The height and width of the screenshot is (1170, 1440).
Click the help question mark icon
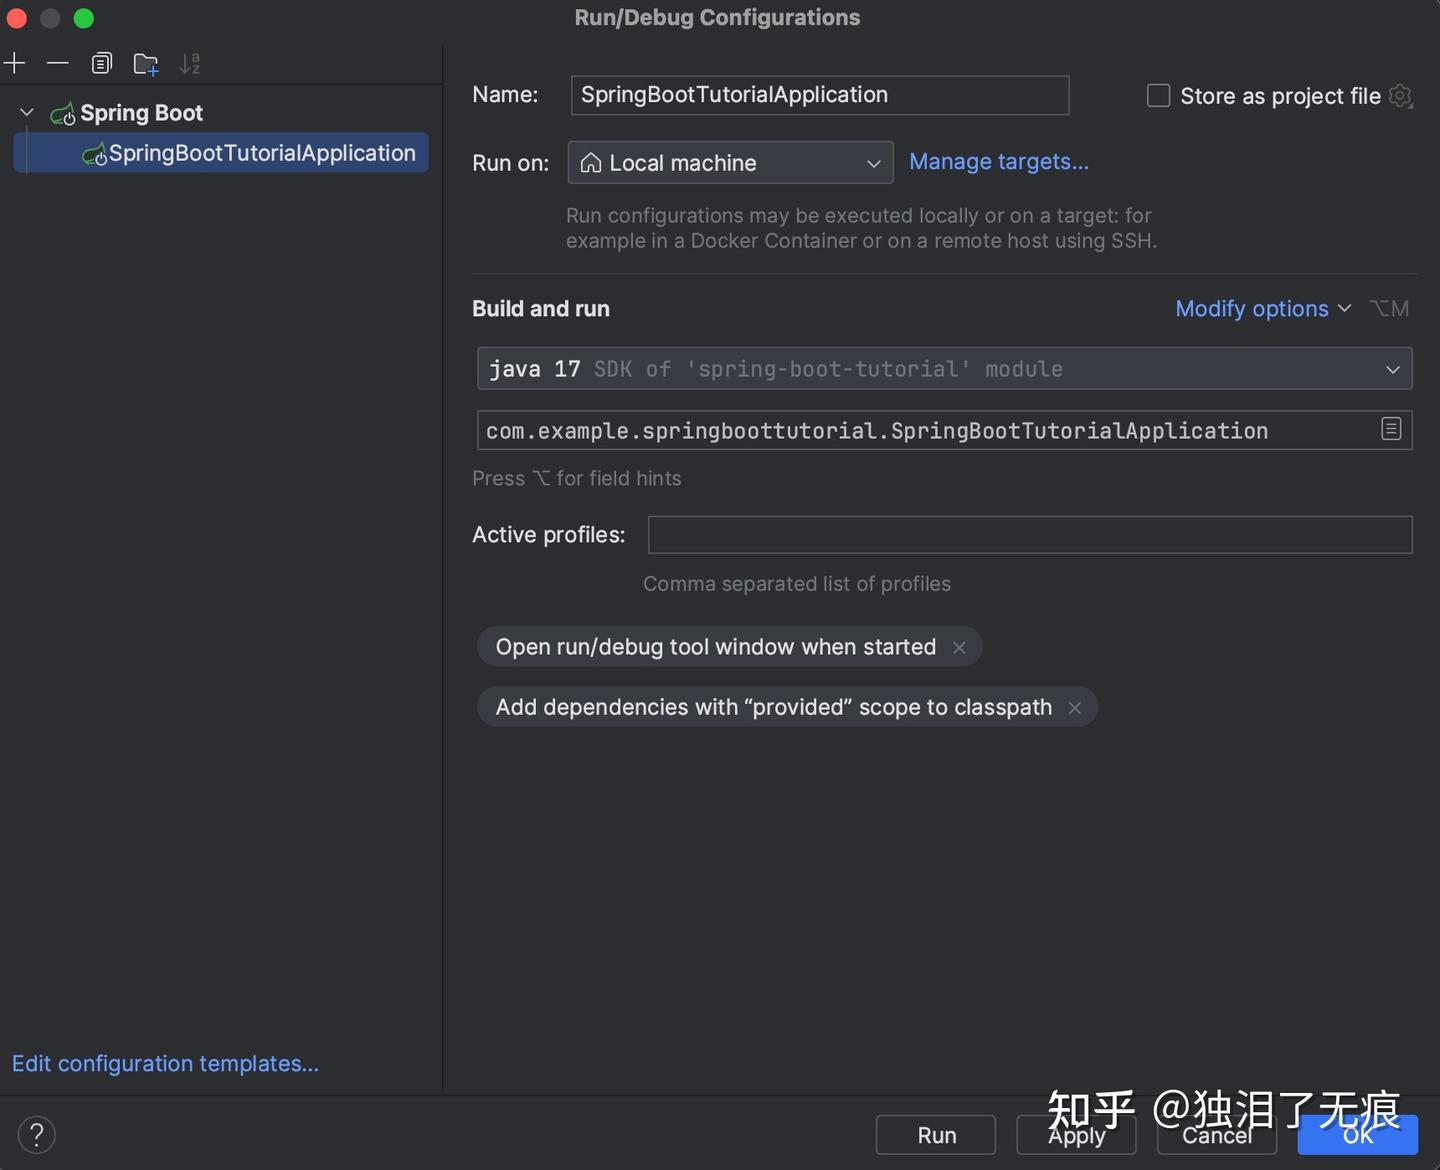coord(36,1134)
